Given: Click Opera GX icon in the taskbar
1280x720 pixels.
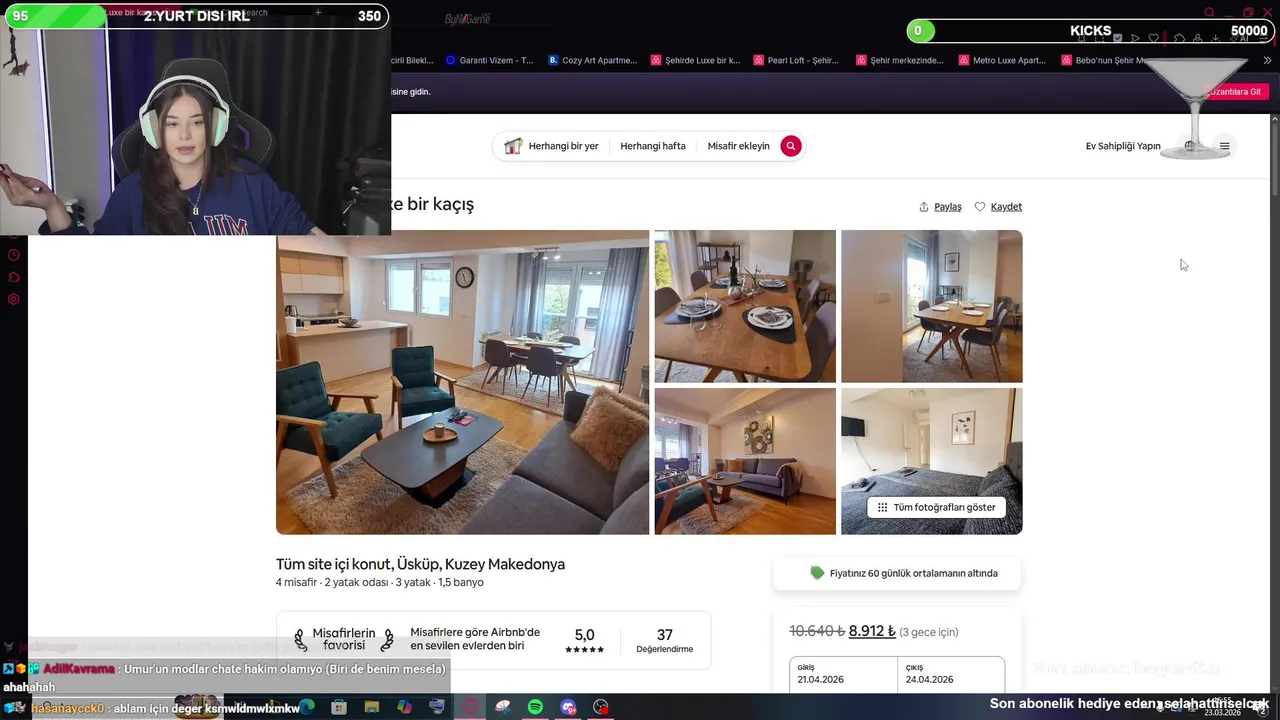Looking at the screenshot, I should coord(470,707).
